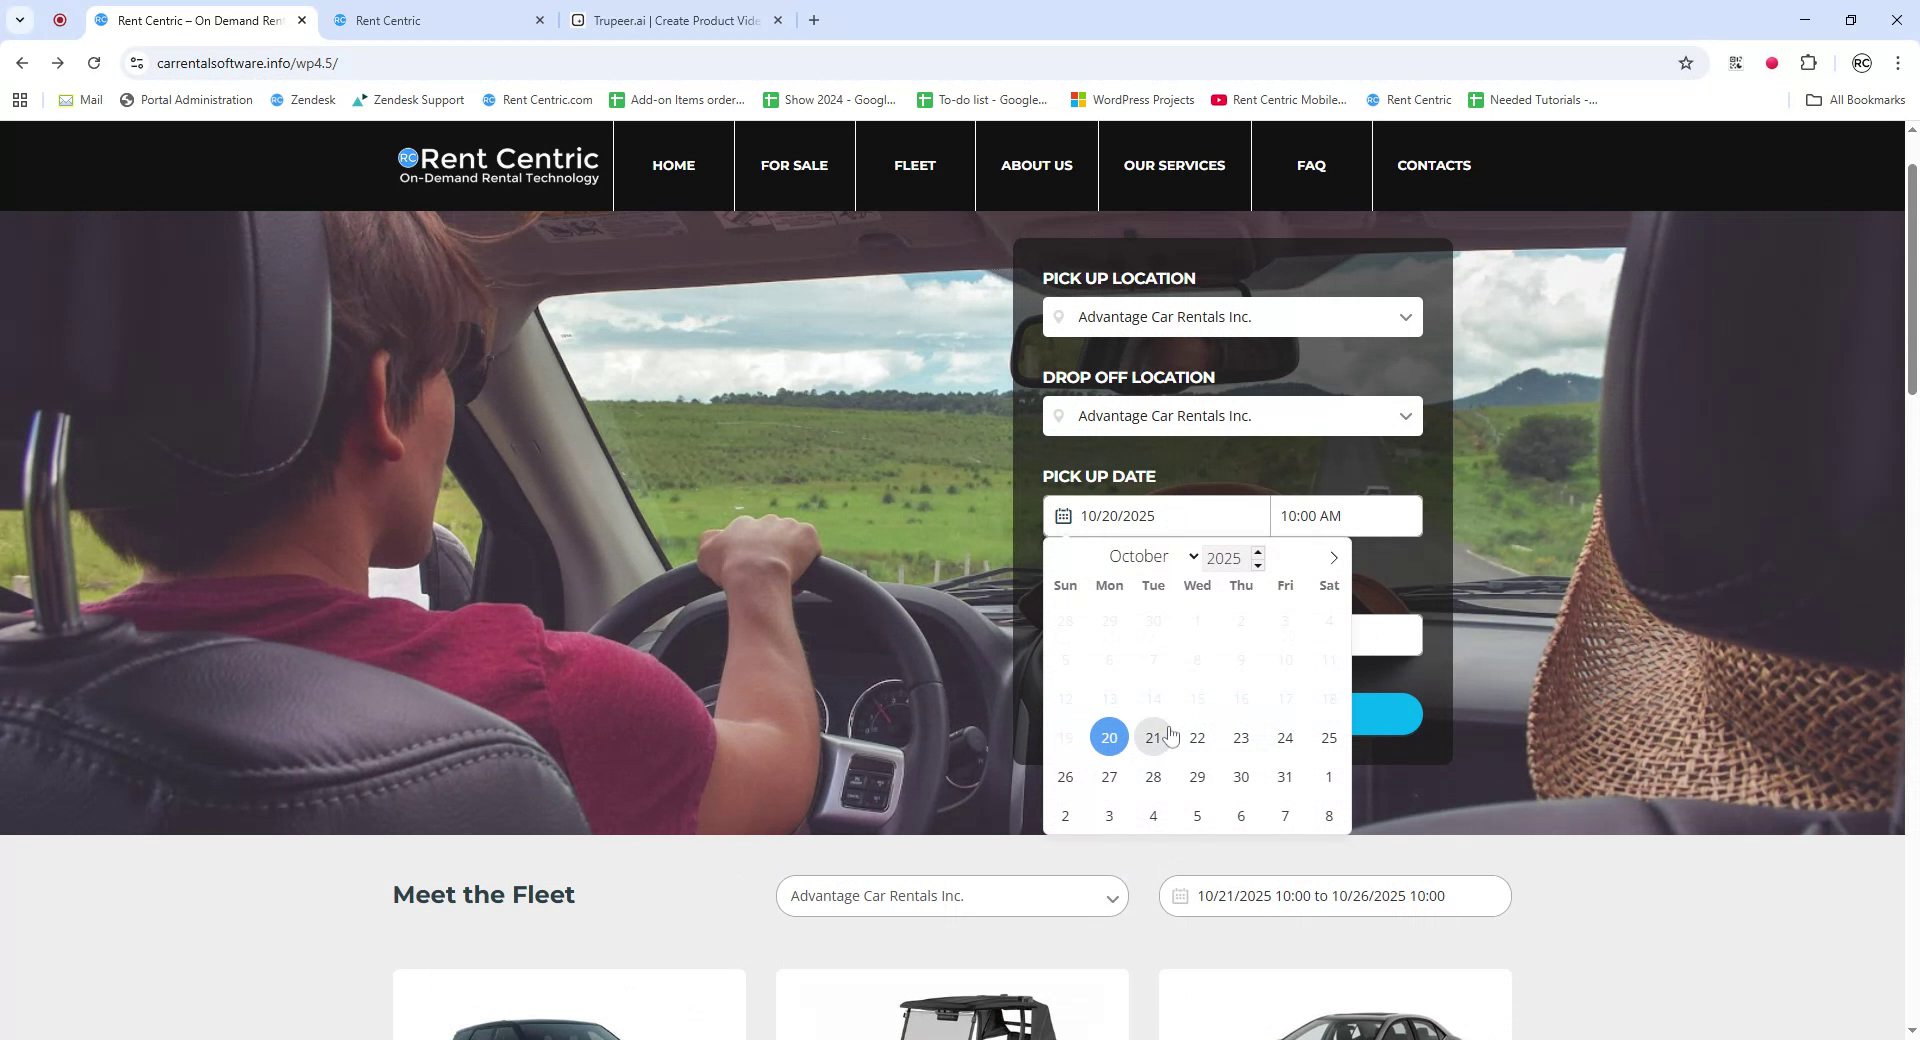Click the All Bookmarks folder icon
Viewport: 1920px width, 1040px height.
tap(1814, 99)
